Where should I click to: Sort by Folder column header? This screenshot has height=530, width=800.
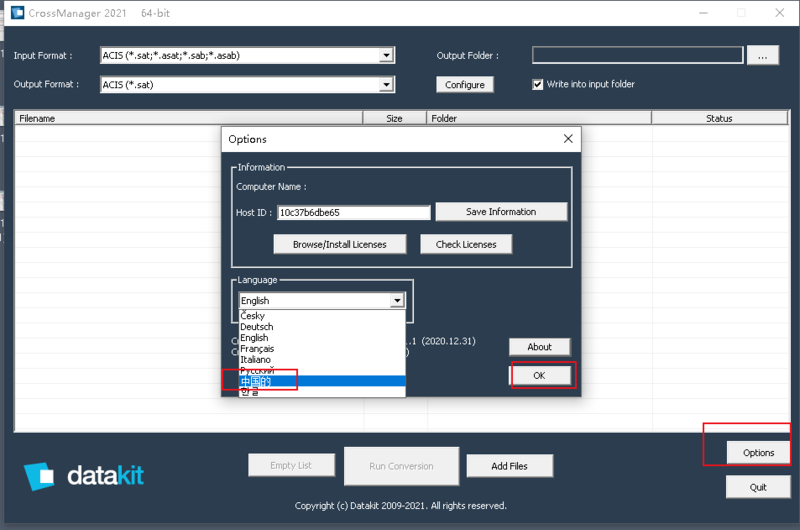coord(539,118)
